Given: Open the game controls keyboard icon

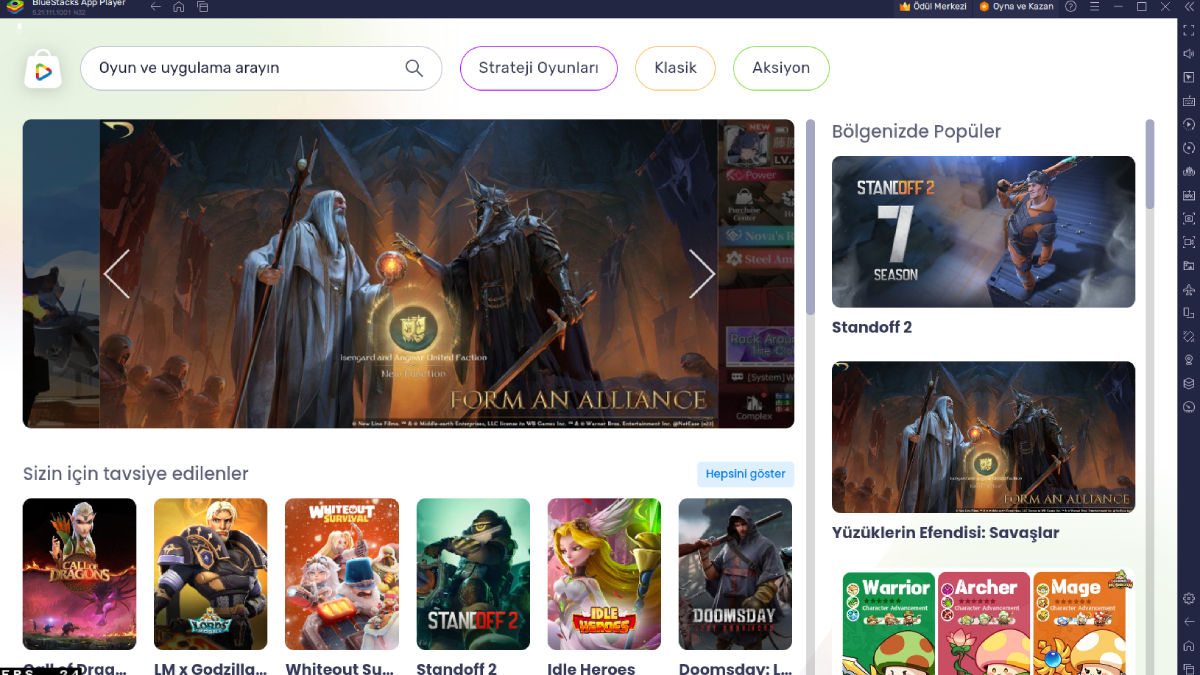Looking at the screenshot, I should pyautogui.click(x=1188, y=101).
